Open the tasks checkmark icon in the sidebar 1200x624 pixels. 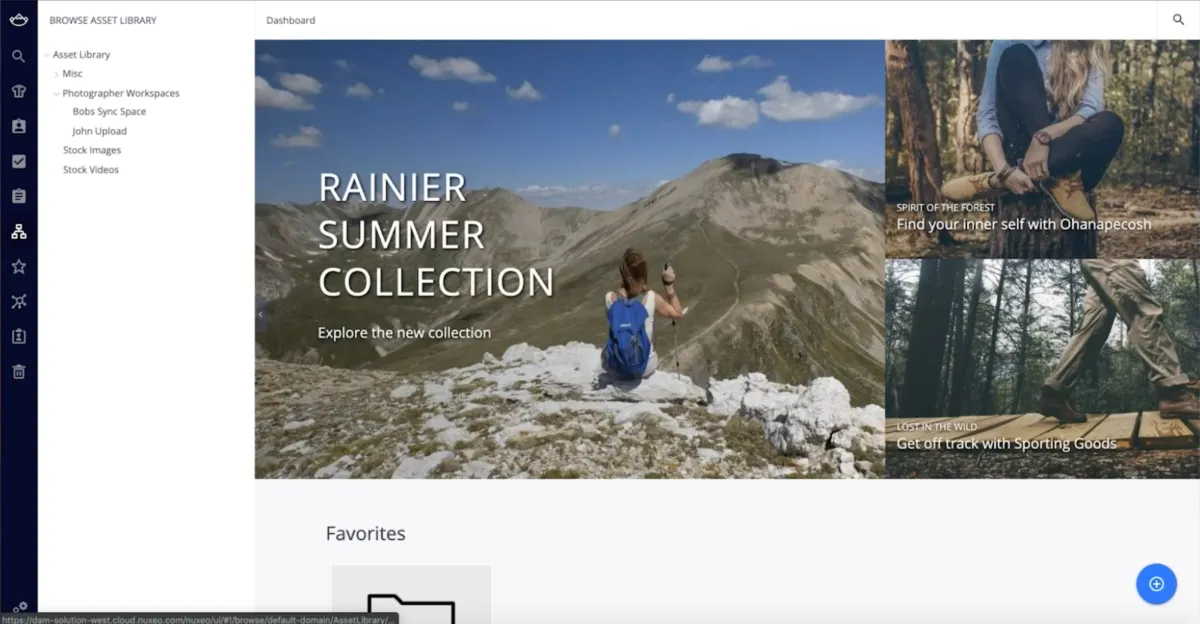click(x=18, y=161)
